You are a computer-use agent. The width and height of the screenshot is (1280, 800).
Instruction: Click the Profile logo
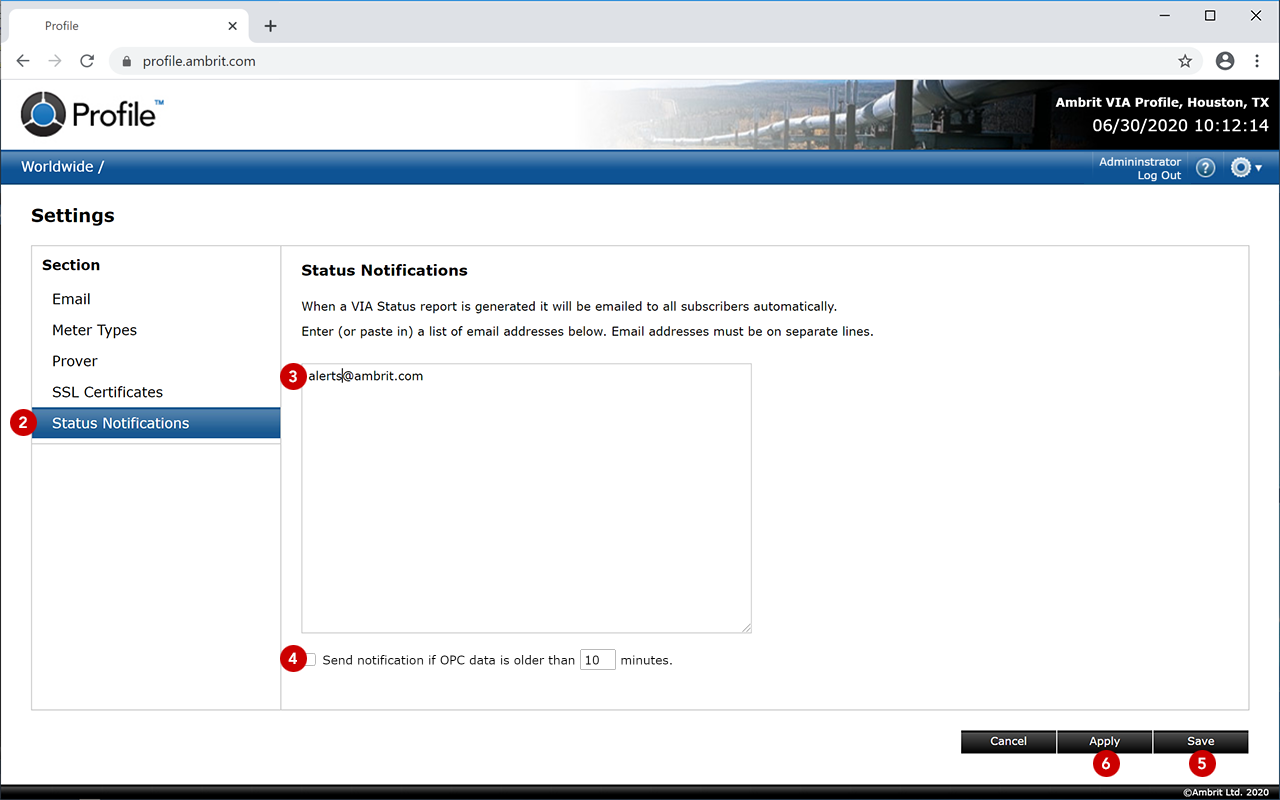click(x=92, y=114)
